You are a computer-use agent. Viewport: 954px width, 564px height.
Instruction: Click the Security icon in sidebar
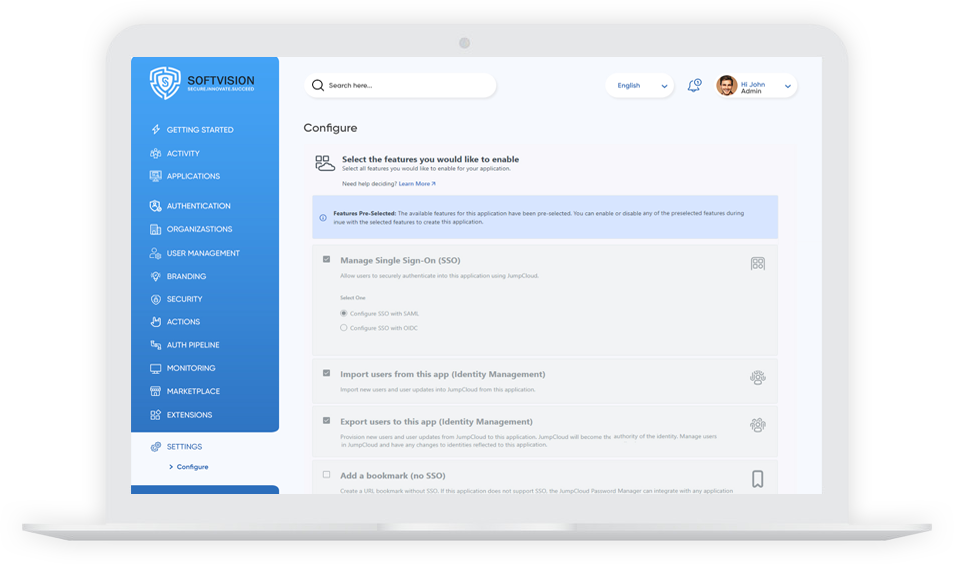[x=156, y=299]
